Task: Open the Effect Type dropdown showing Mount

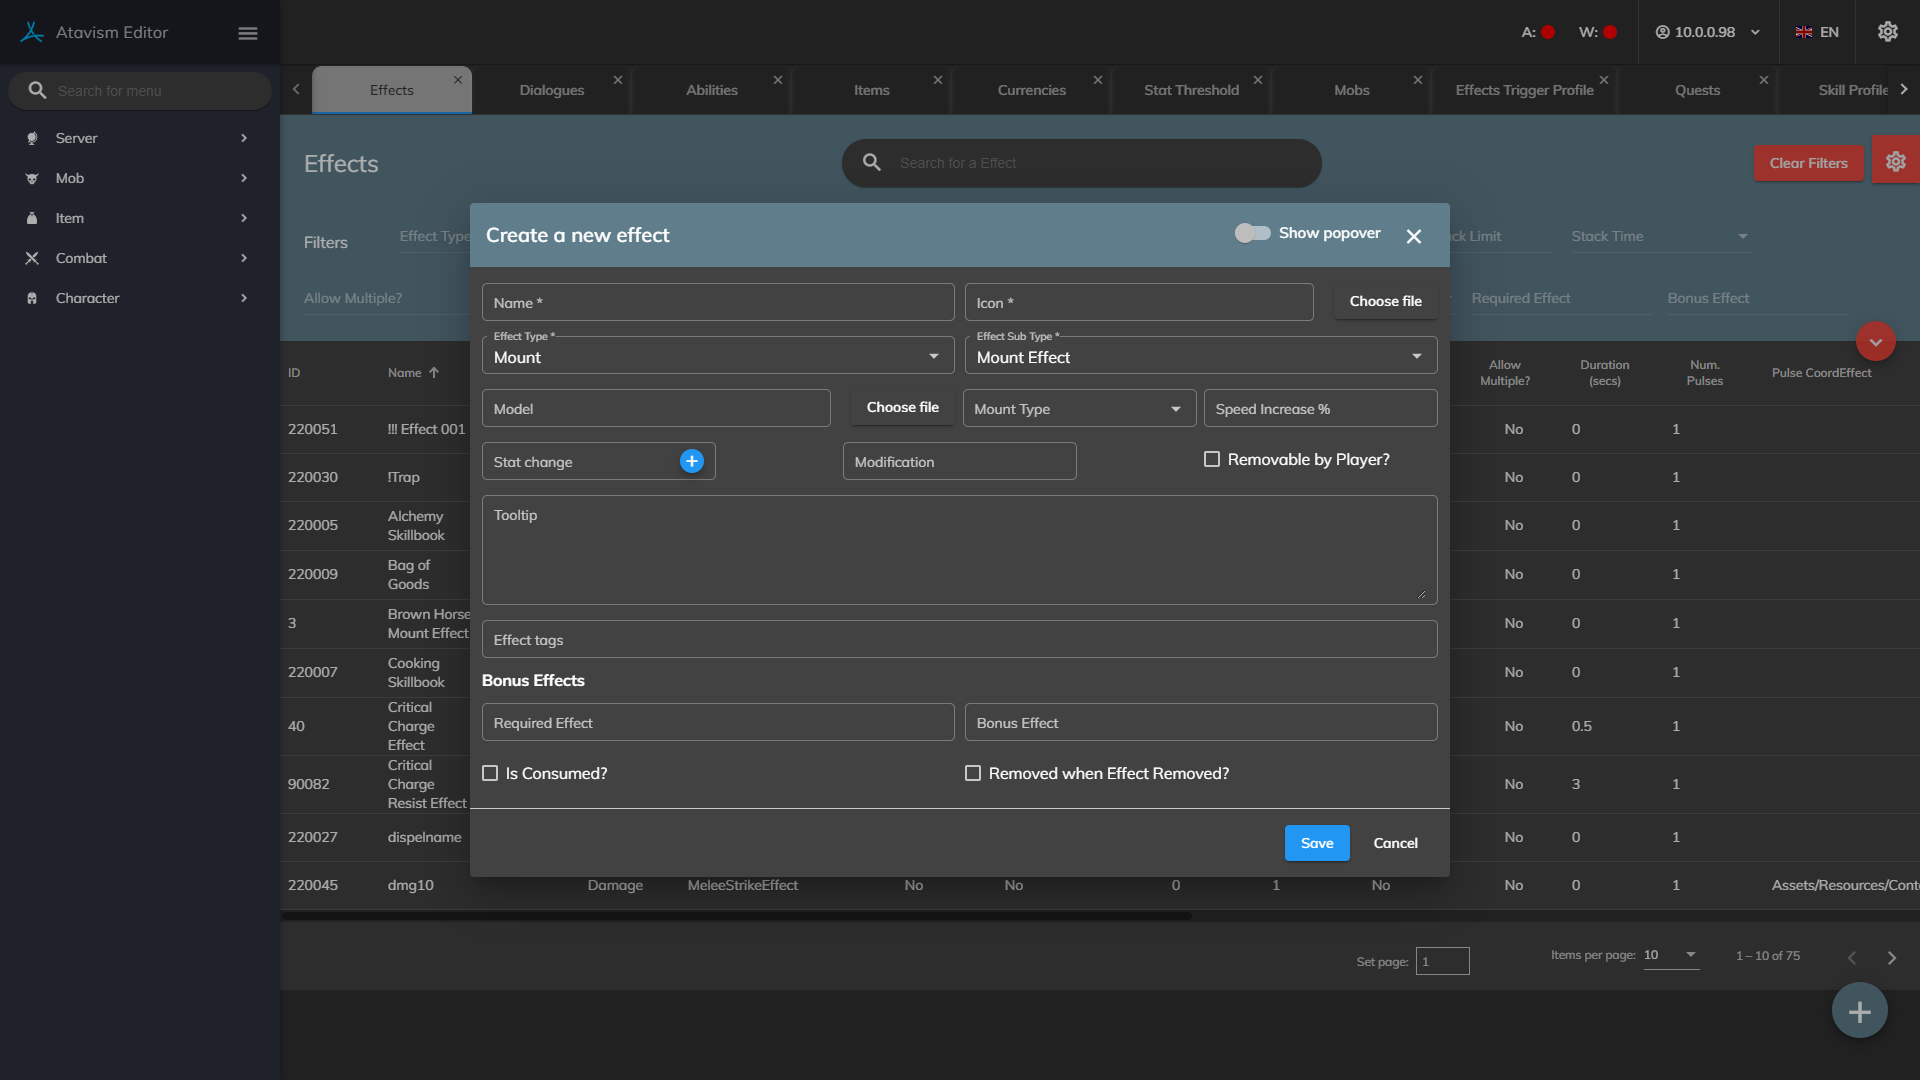Action: 717,357
